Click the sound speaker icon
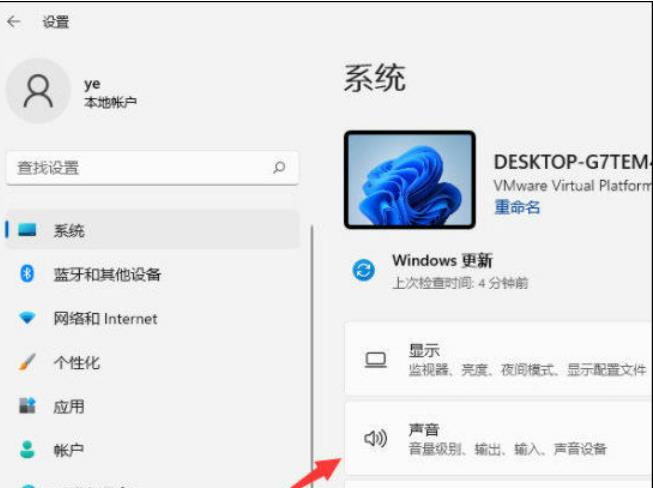 376,438
